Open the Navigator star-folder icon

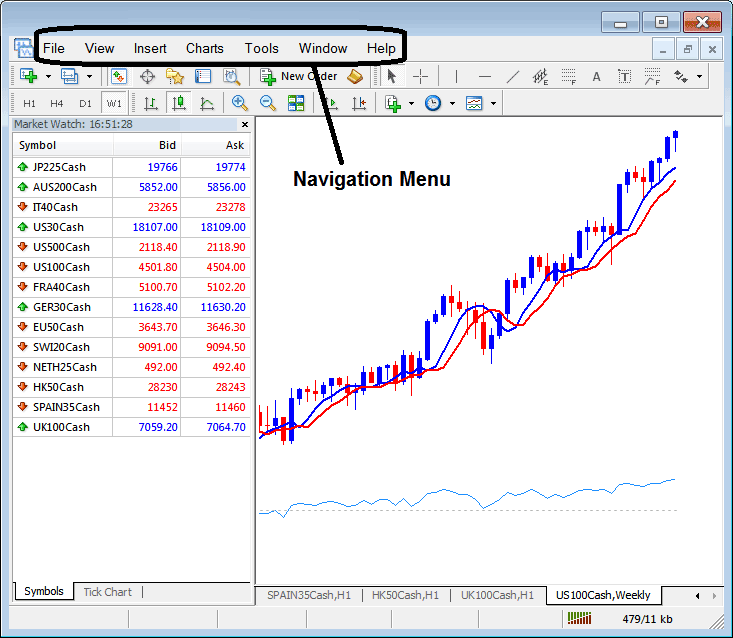tap(175, 76)
